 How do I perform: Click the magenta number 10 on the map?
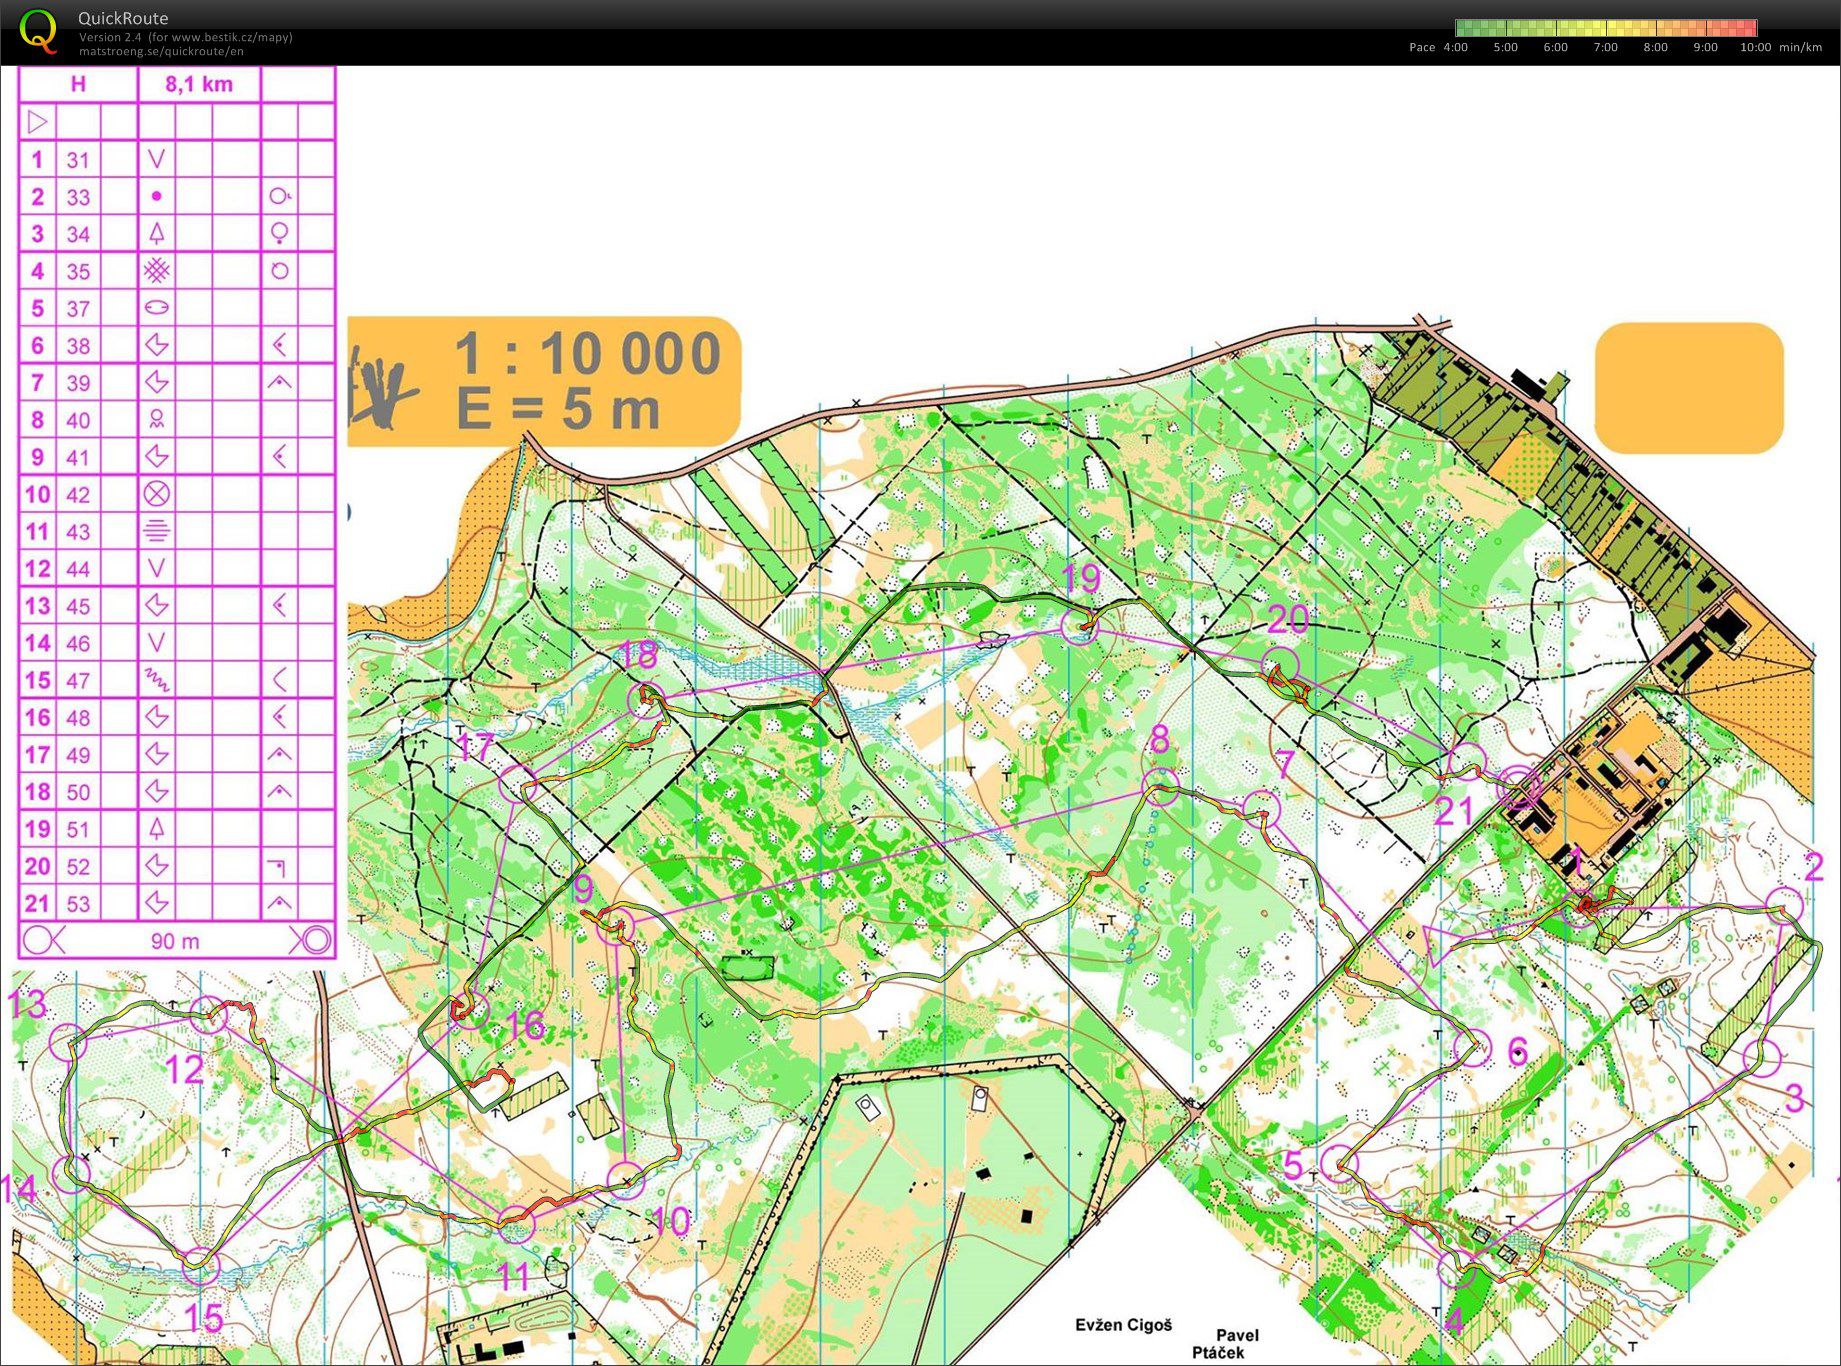pyautogui.click(x=669, y=1220)
